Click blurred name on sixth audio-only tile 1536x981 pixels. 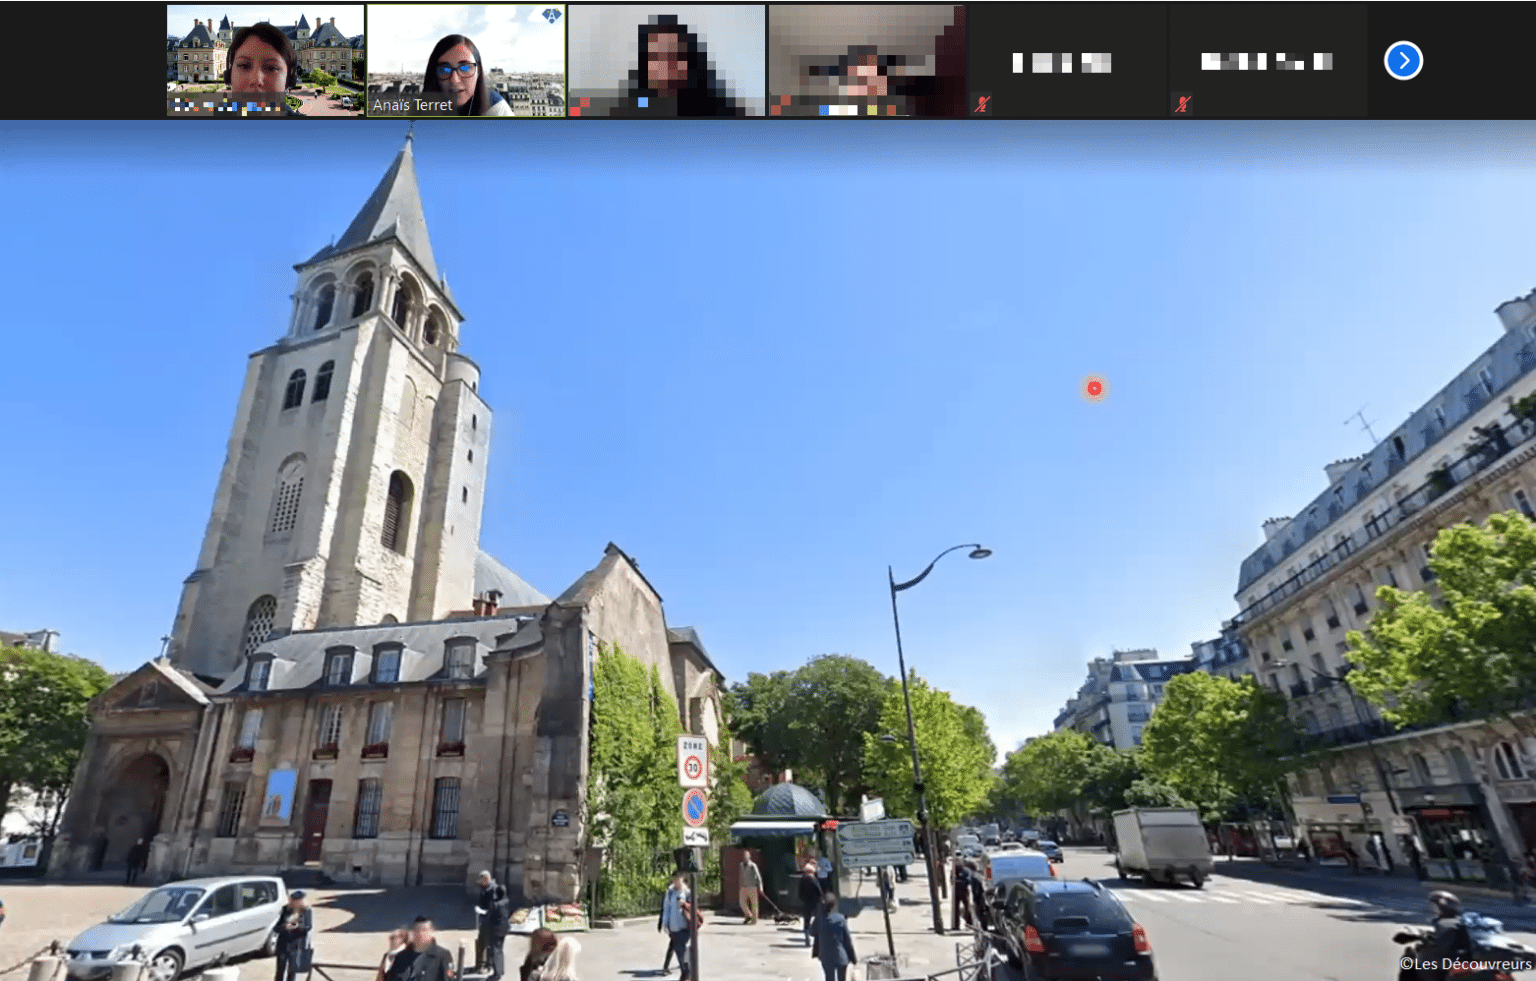click(1266, 62)
